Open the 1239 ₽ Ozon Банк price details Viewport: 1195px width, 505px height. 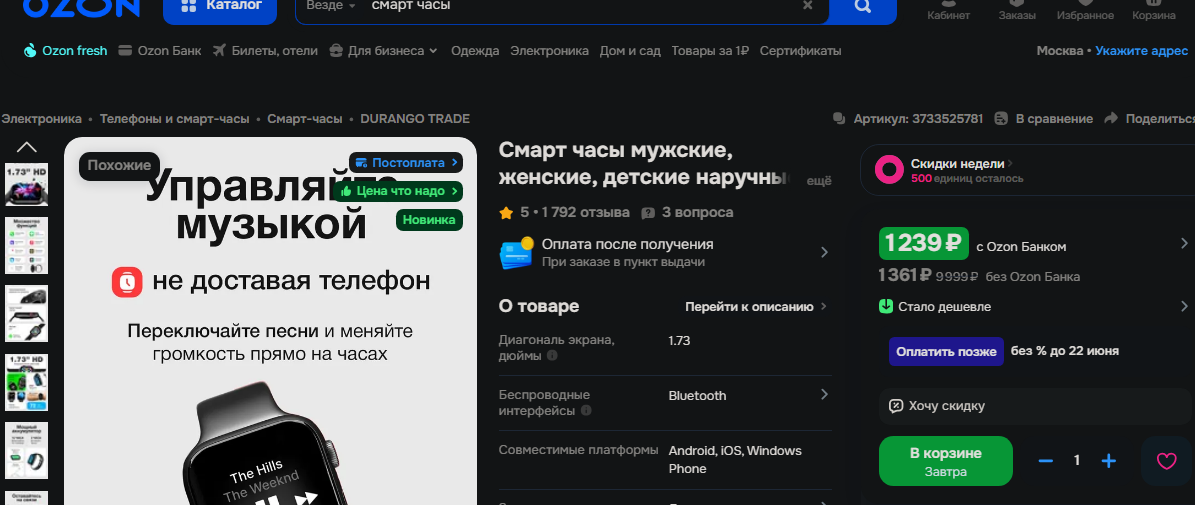coord(1034,244)
